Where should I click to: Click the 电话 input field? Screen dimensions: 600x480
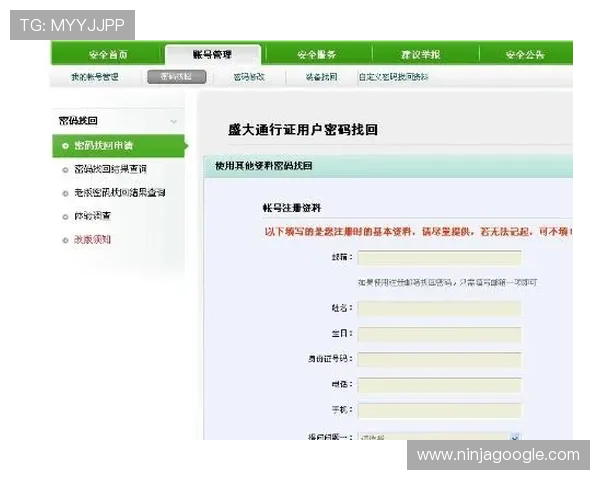point(440,385)
